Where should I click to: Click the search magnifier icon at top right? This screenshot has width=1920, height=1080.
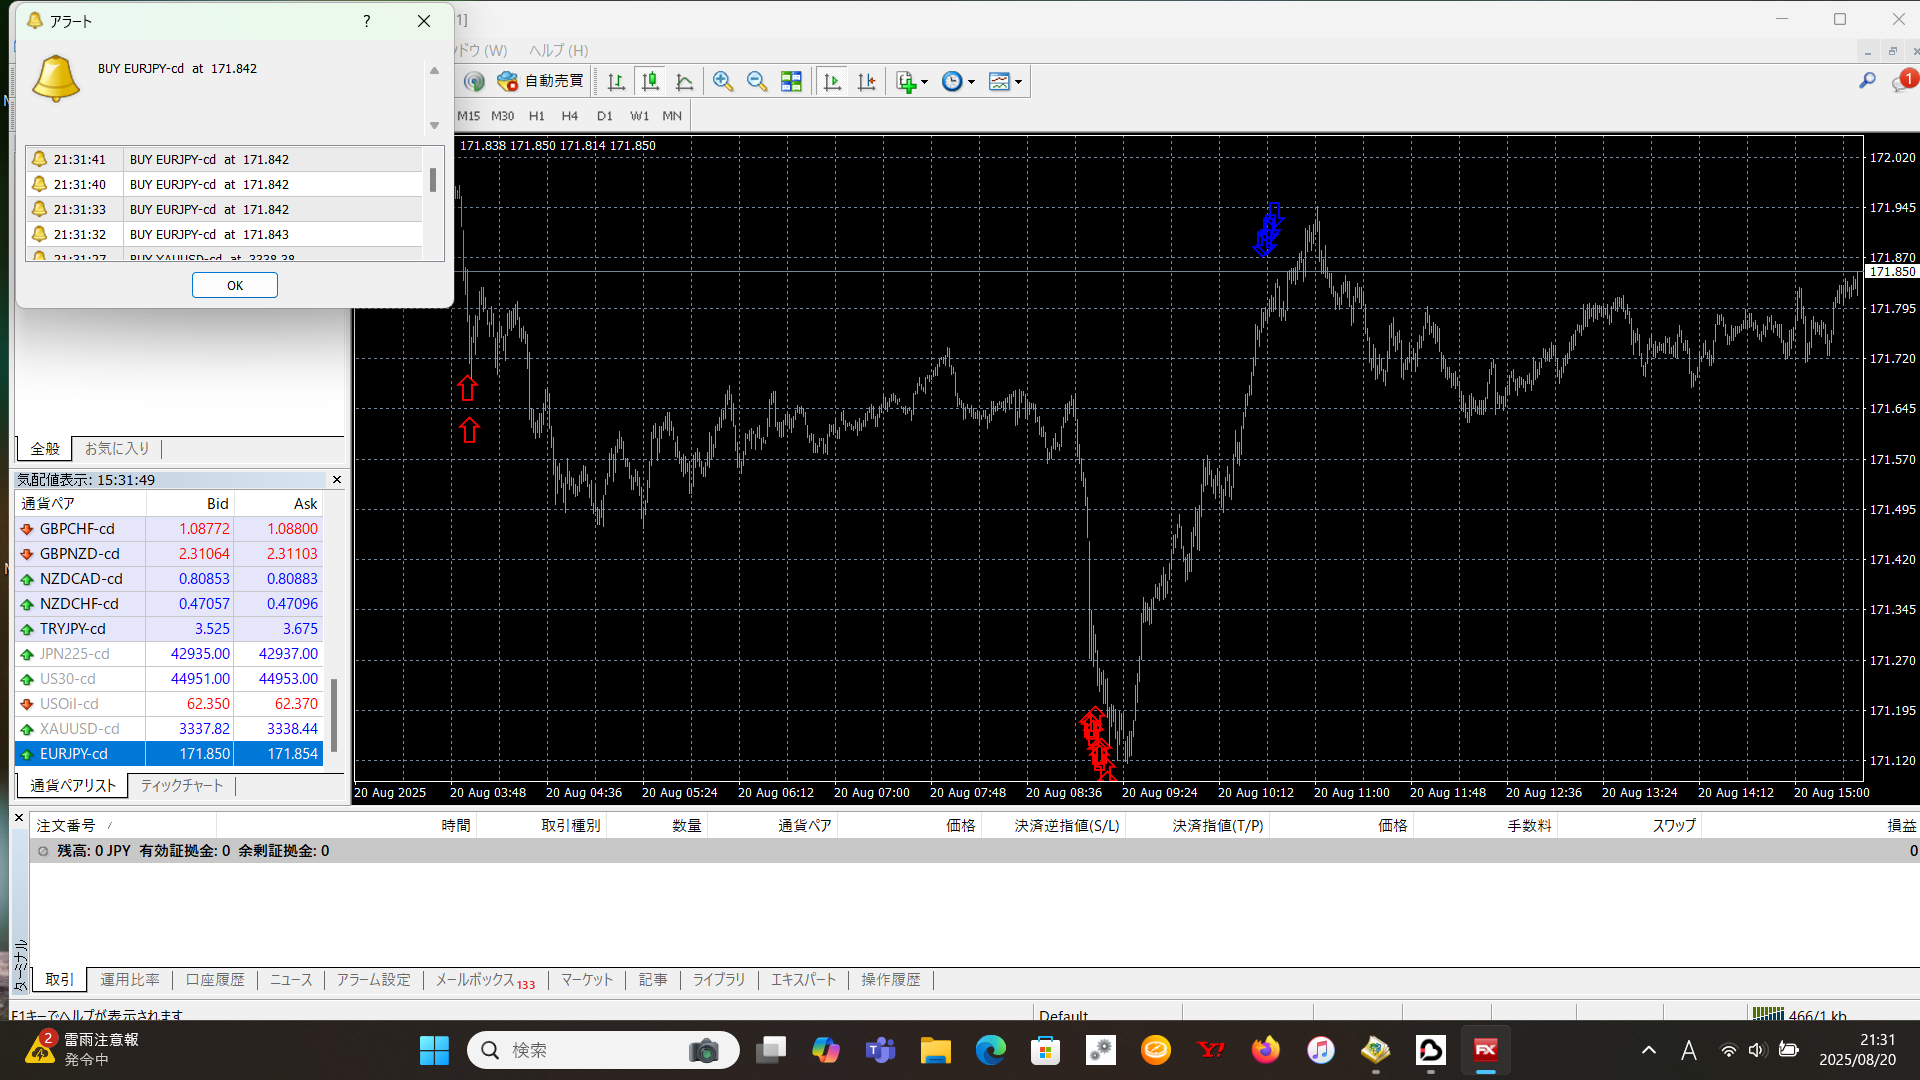pos(1867,81)
